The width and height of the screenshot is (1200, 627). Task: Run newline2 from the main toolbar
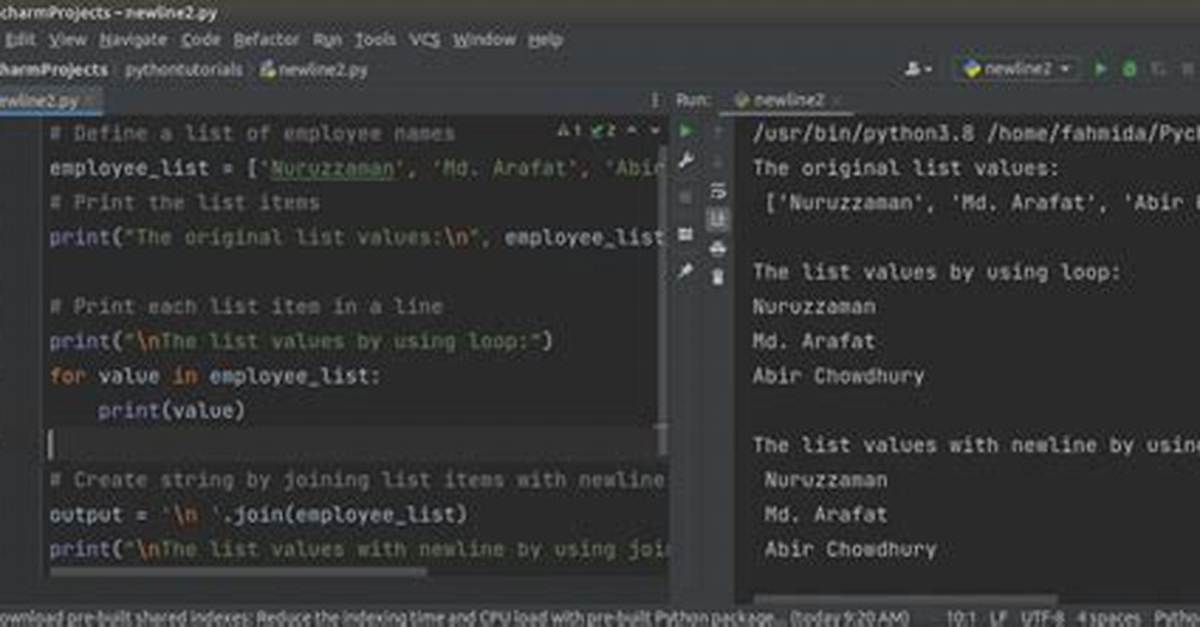(1101, 69)
